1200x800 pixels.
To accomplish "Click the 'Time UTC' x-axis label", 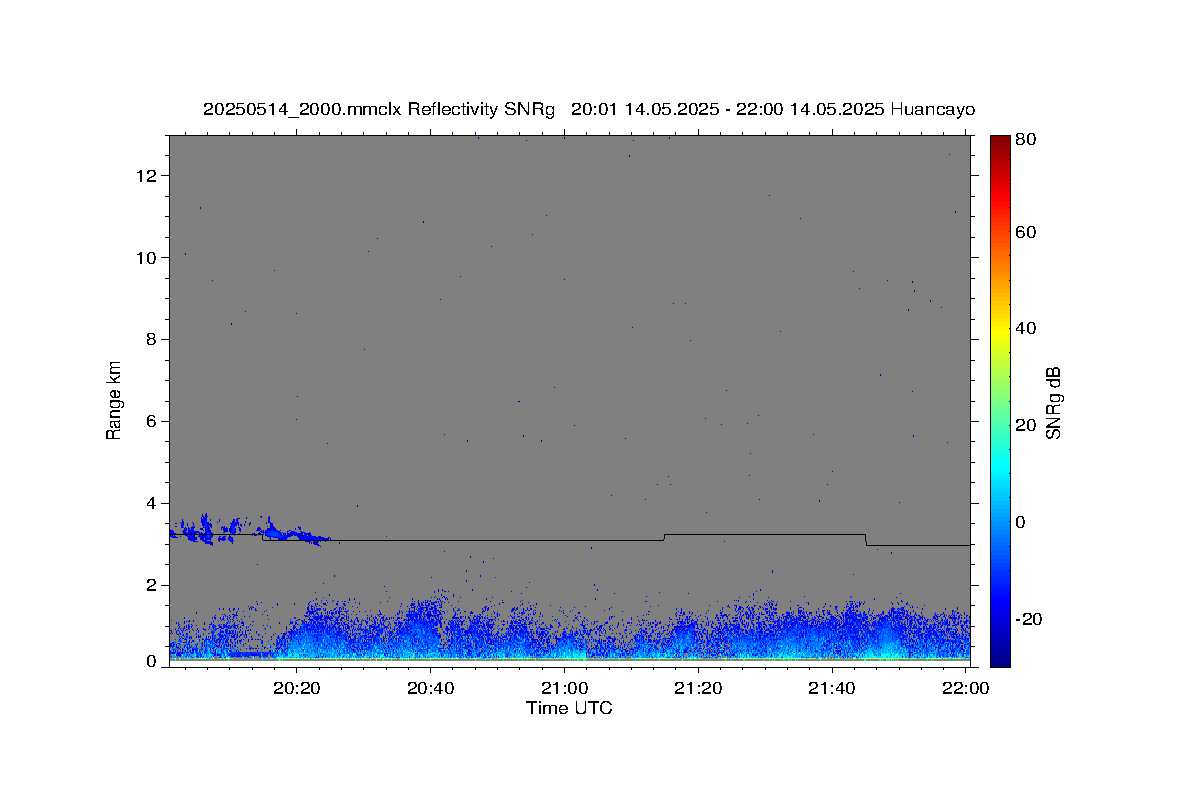I will coord(569,708).
